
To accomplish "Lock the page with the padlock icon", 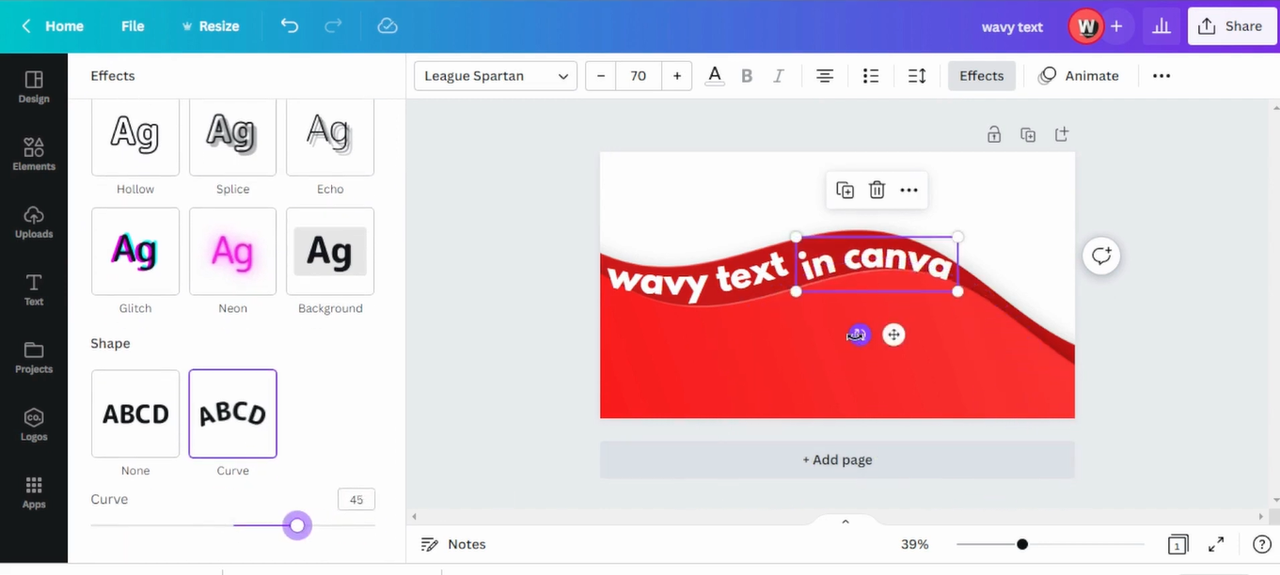I will (994, 134).
